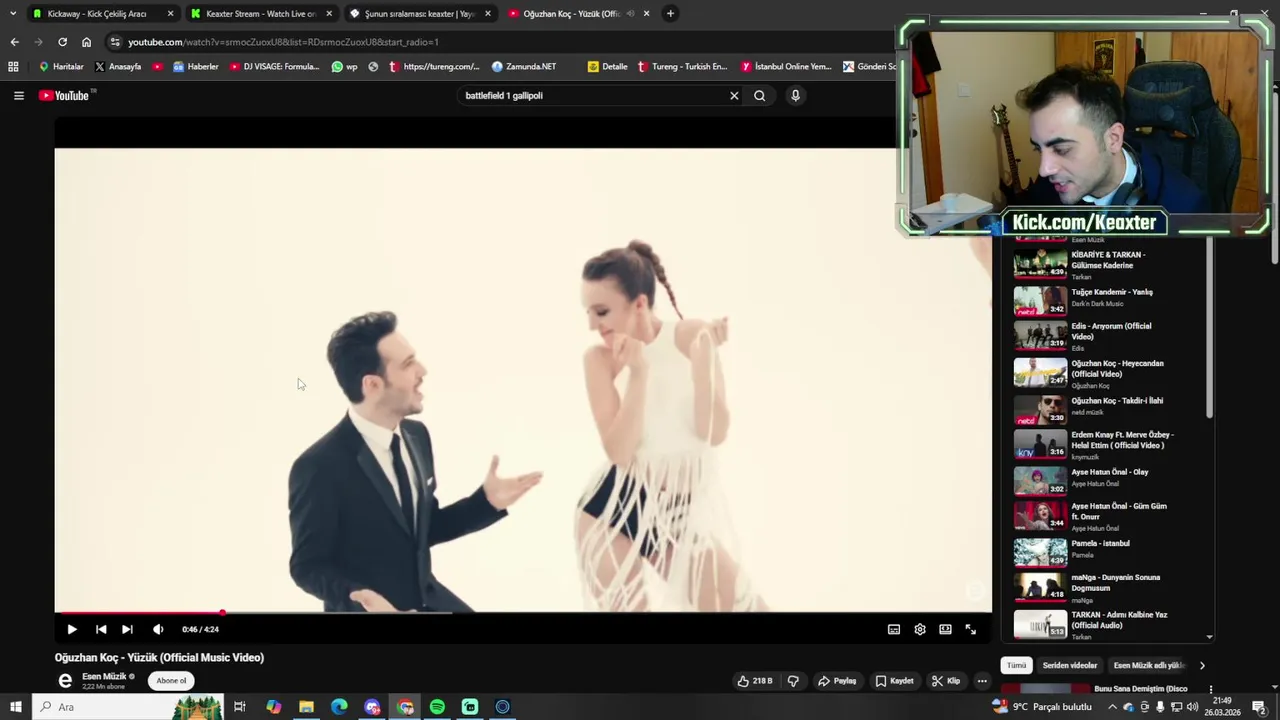Open the Haritalar bookmark
This screenshot has height=720, width=1280.
pyautogui.click(x=61, y=67)
